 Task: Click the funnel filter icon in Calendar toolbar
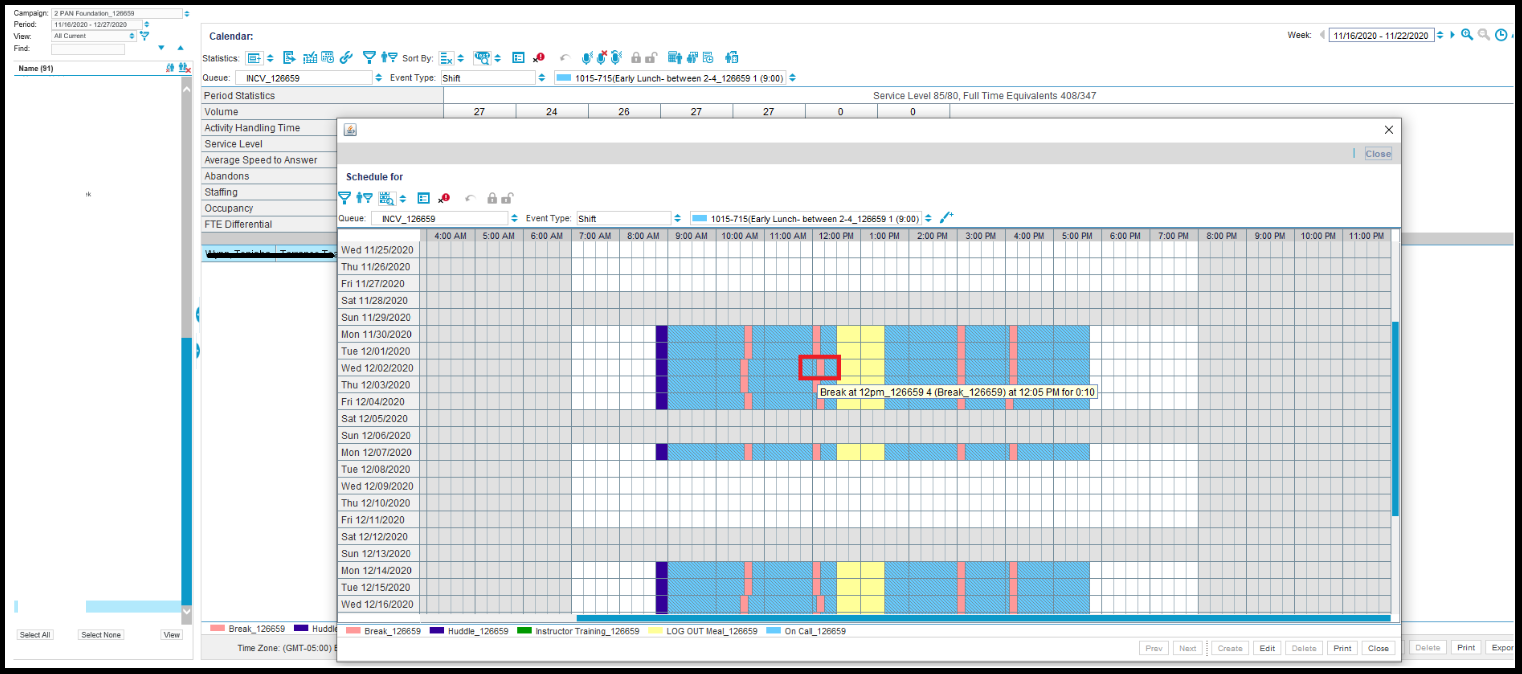pyautogui.click(x=369, y=58)
